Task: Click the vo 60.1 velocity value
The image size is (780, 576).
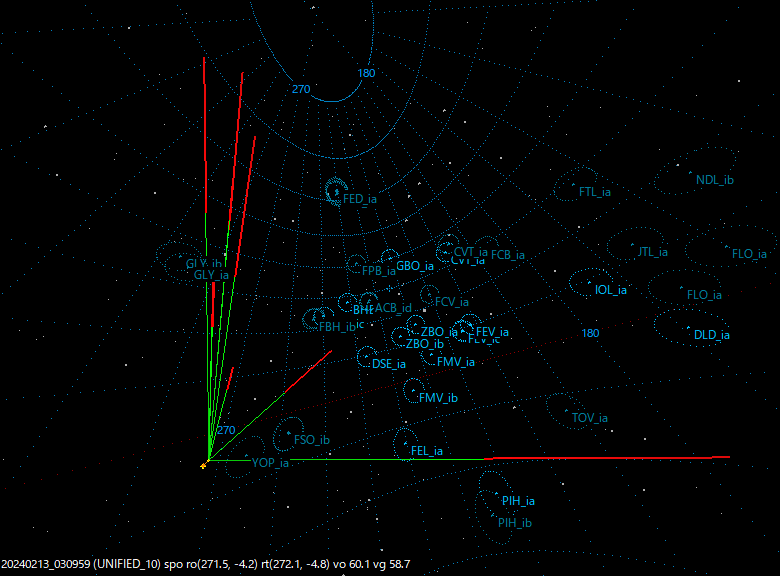Action: [x=352, y=564]
